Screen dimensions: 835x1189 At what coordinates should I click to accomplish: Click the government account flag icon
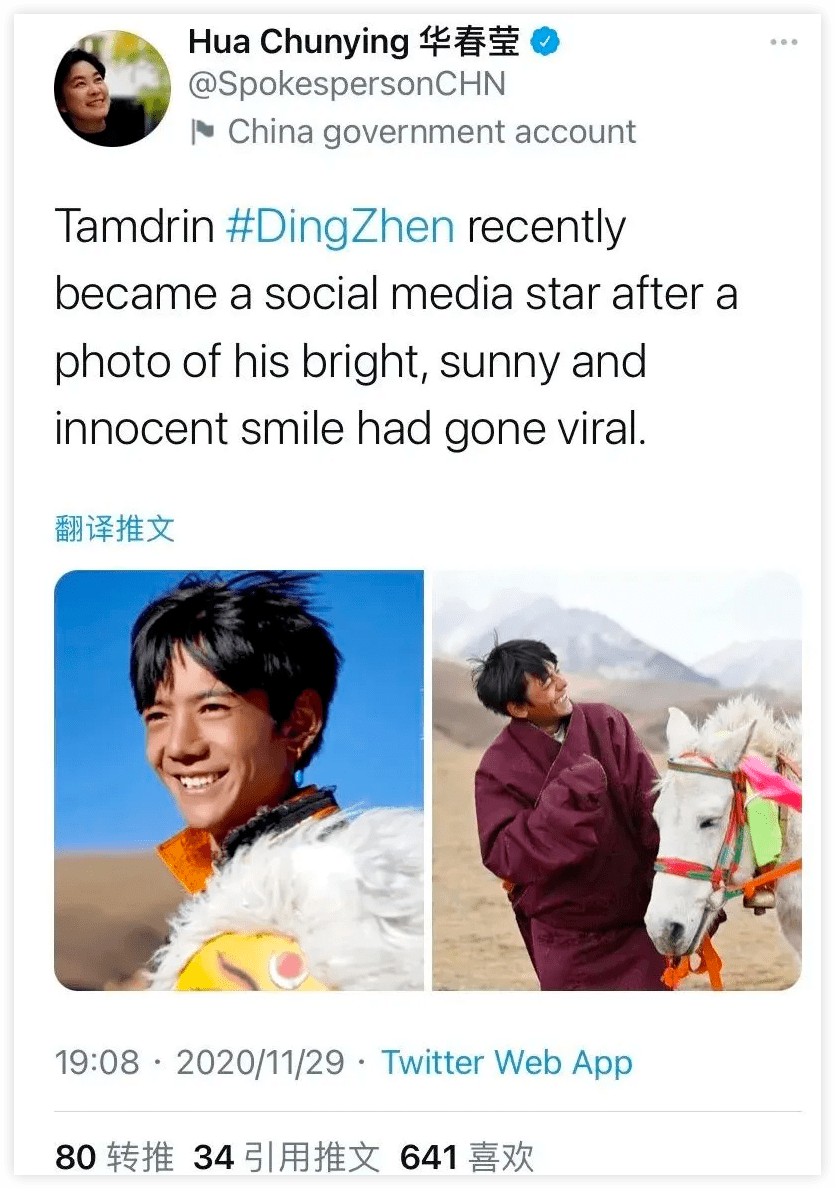coord(202,132)
